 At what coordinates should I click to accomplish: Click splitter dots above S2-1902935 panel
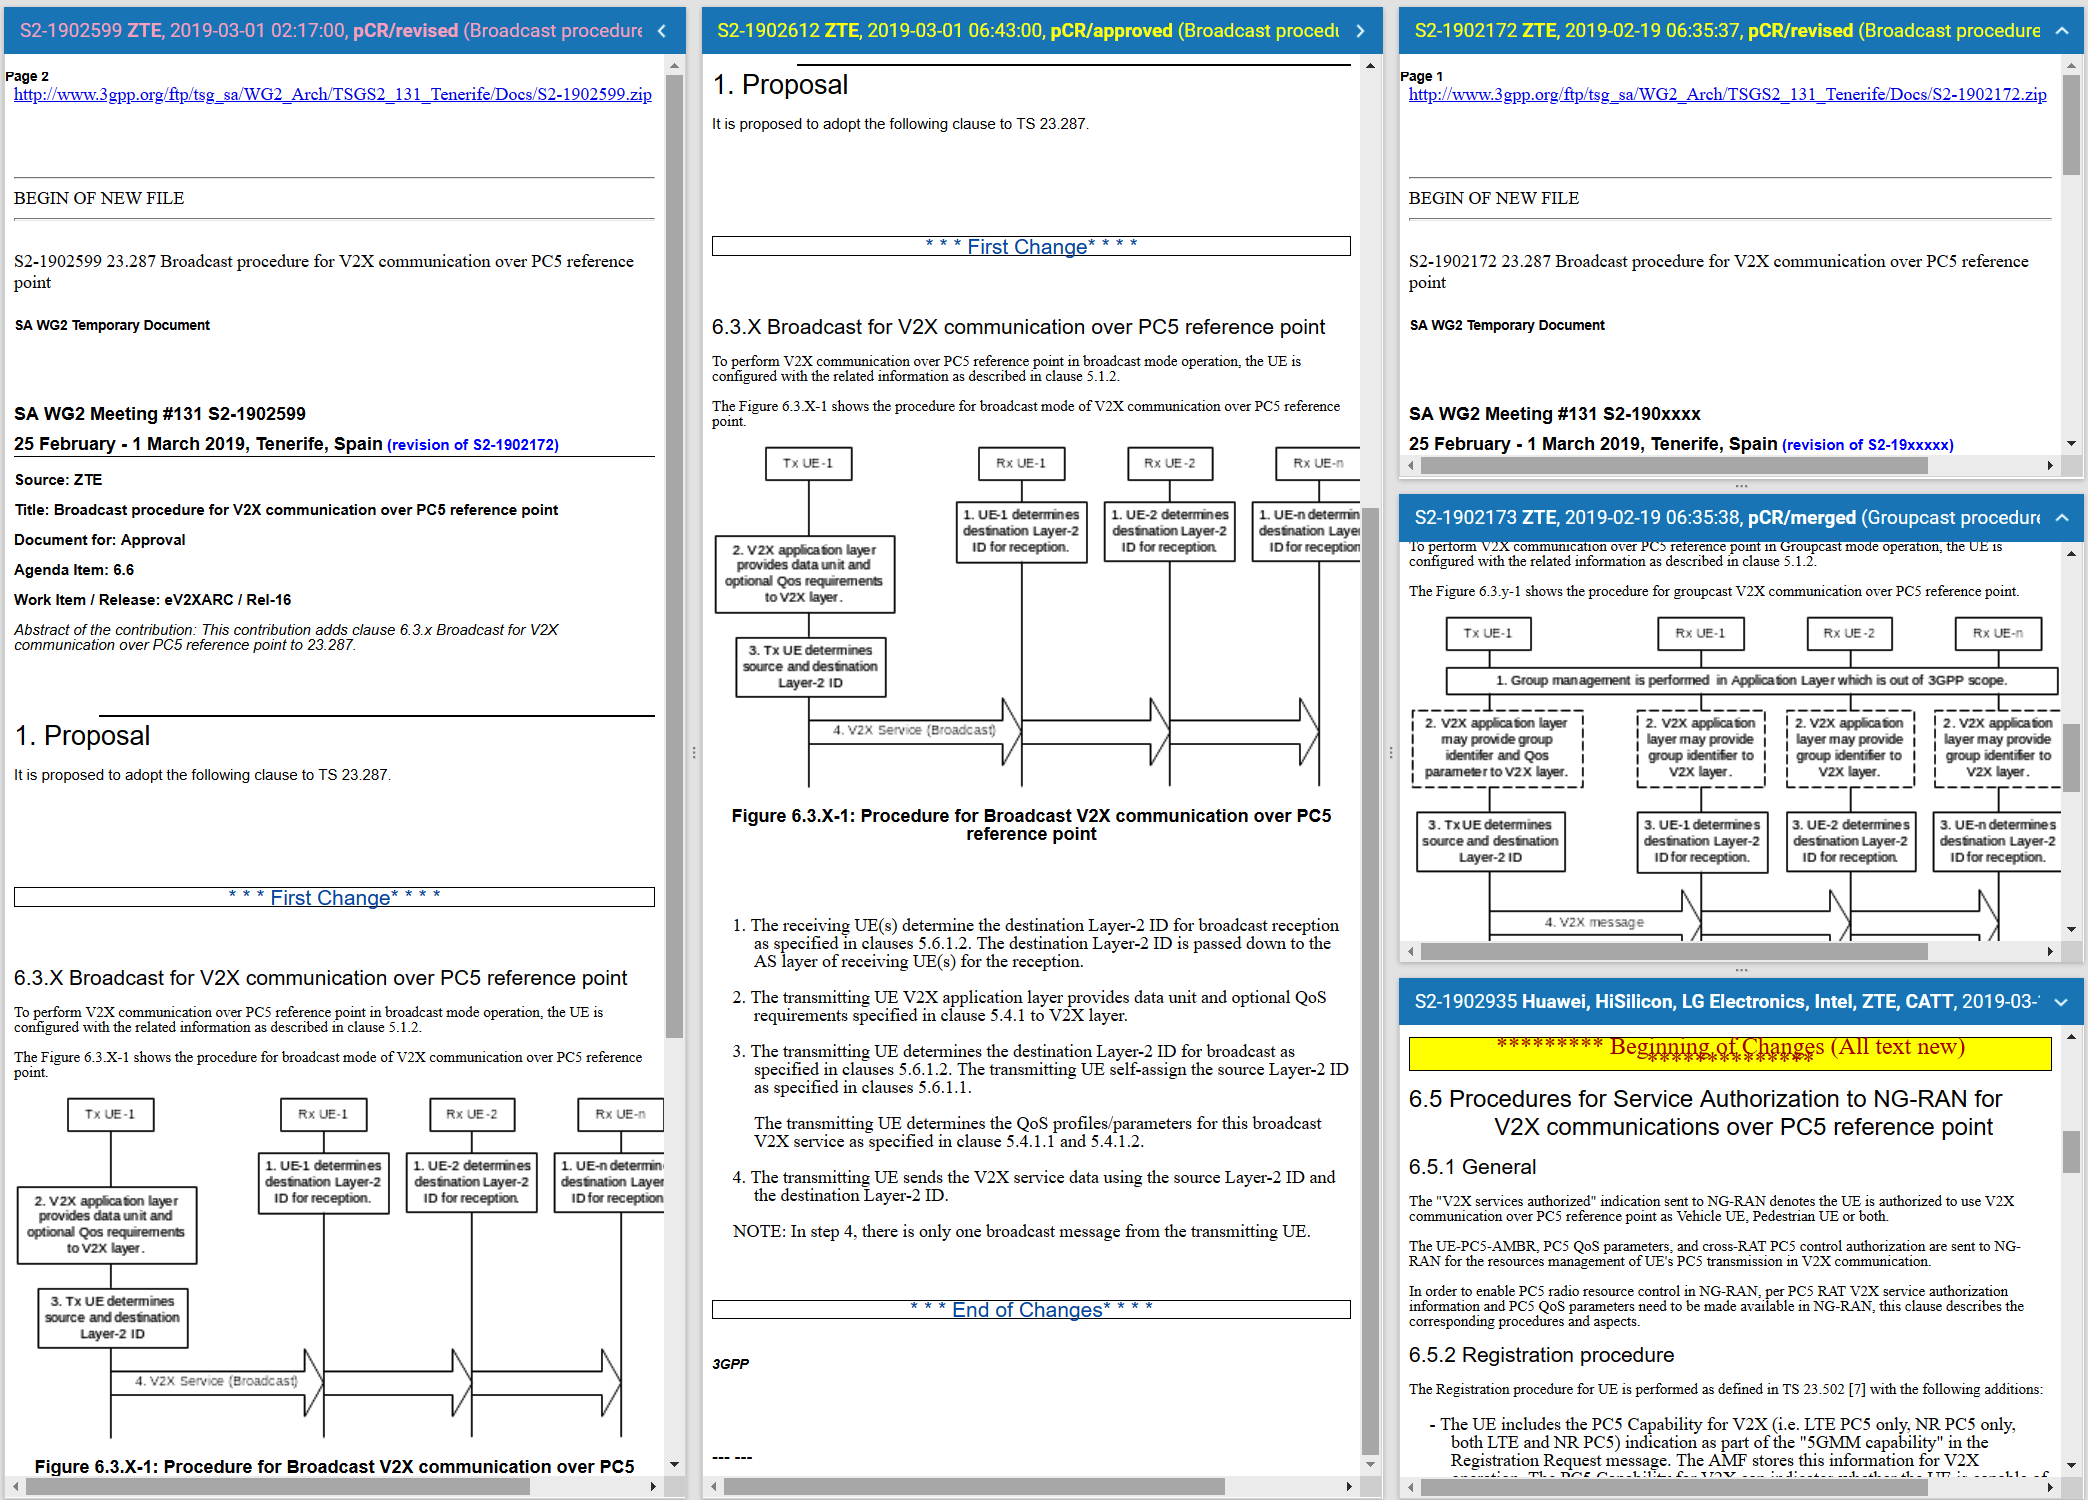(1741, 970)
